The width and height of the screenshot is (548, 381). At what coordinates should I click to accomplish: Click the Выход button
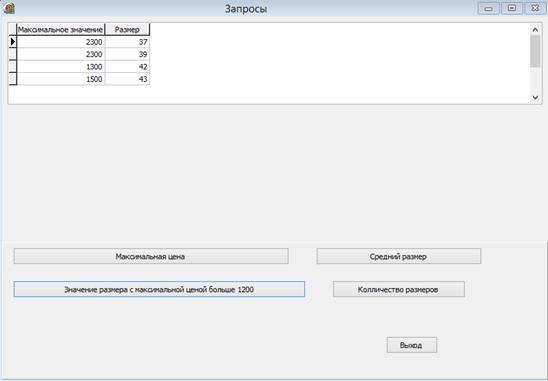[411, 345]
